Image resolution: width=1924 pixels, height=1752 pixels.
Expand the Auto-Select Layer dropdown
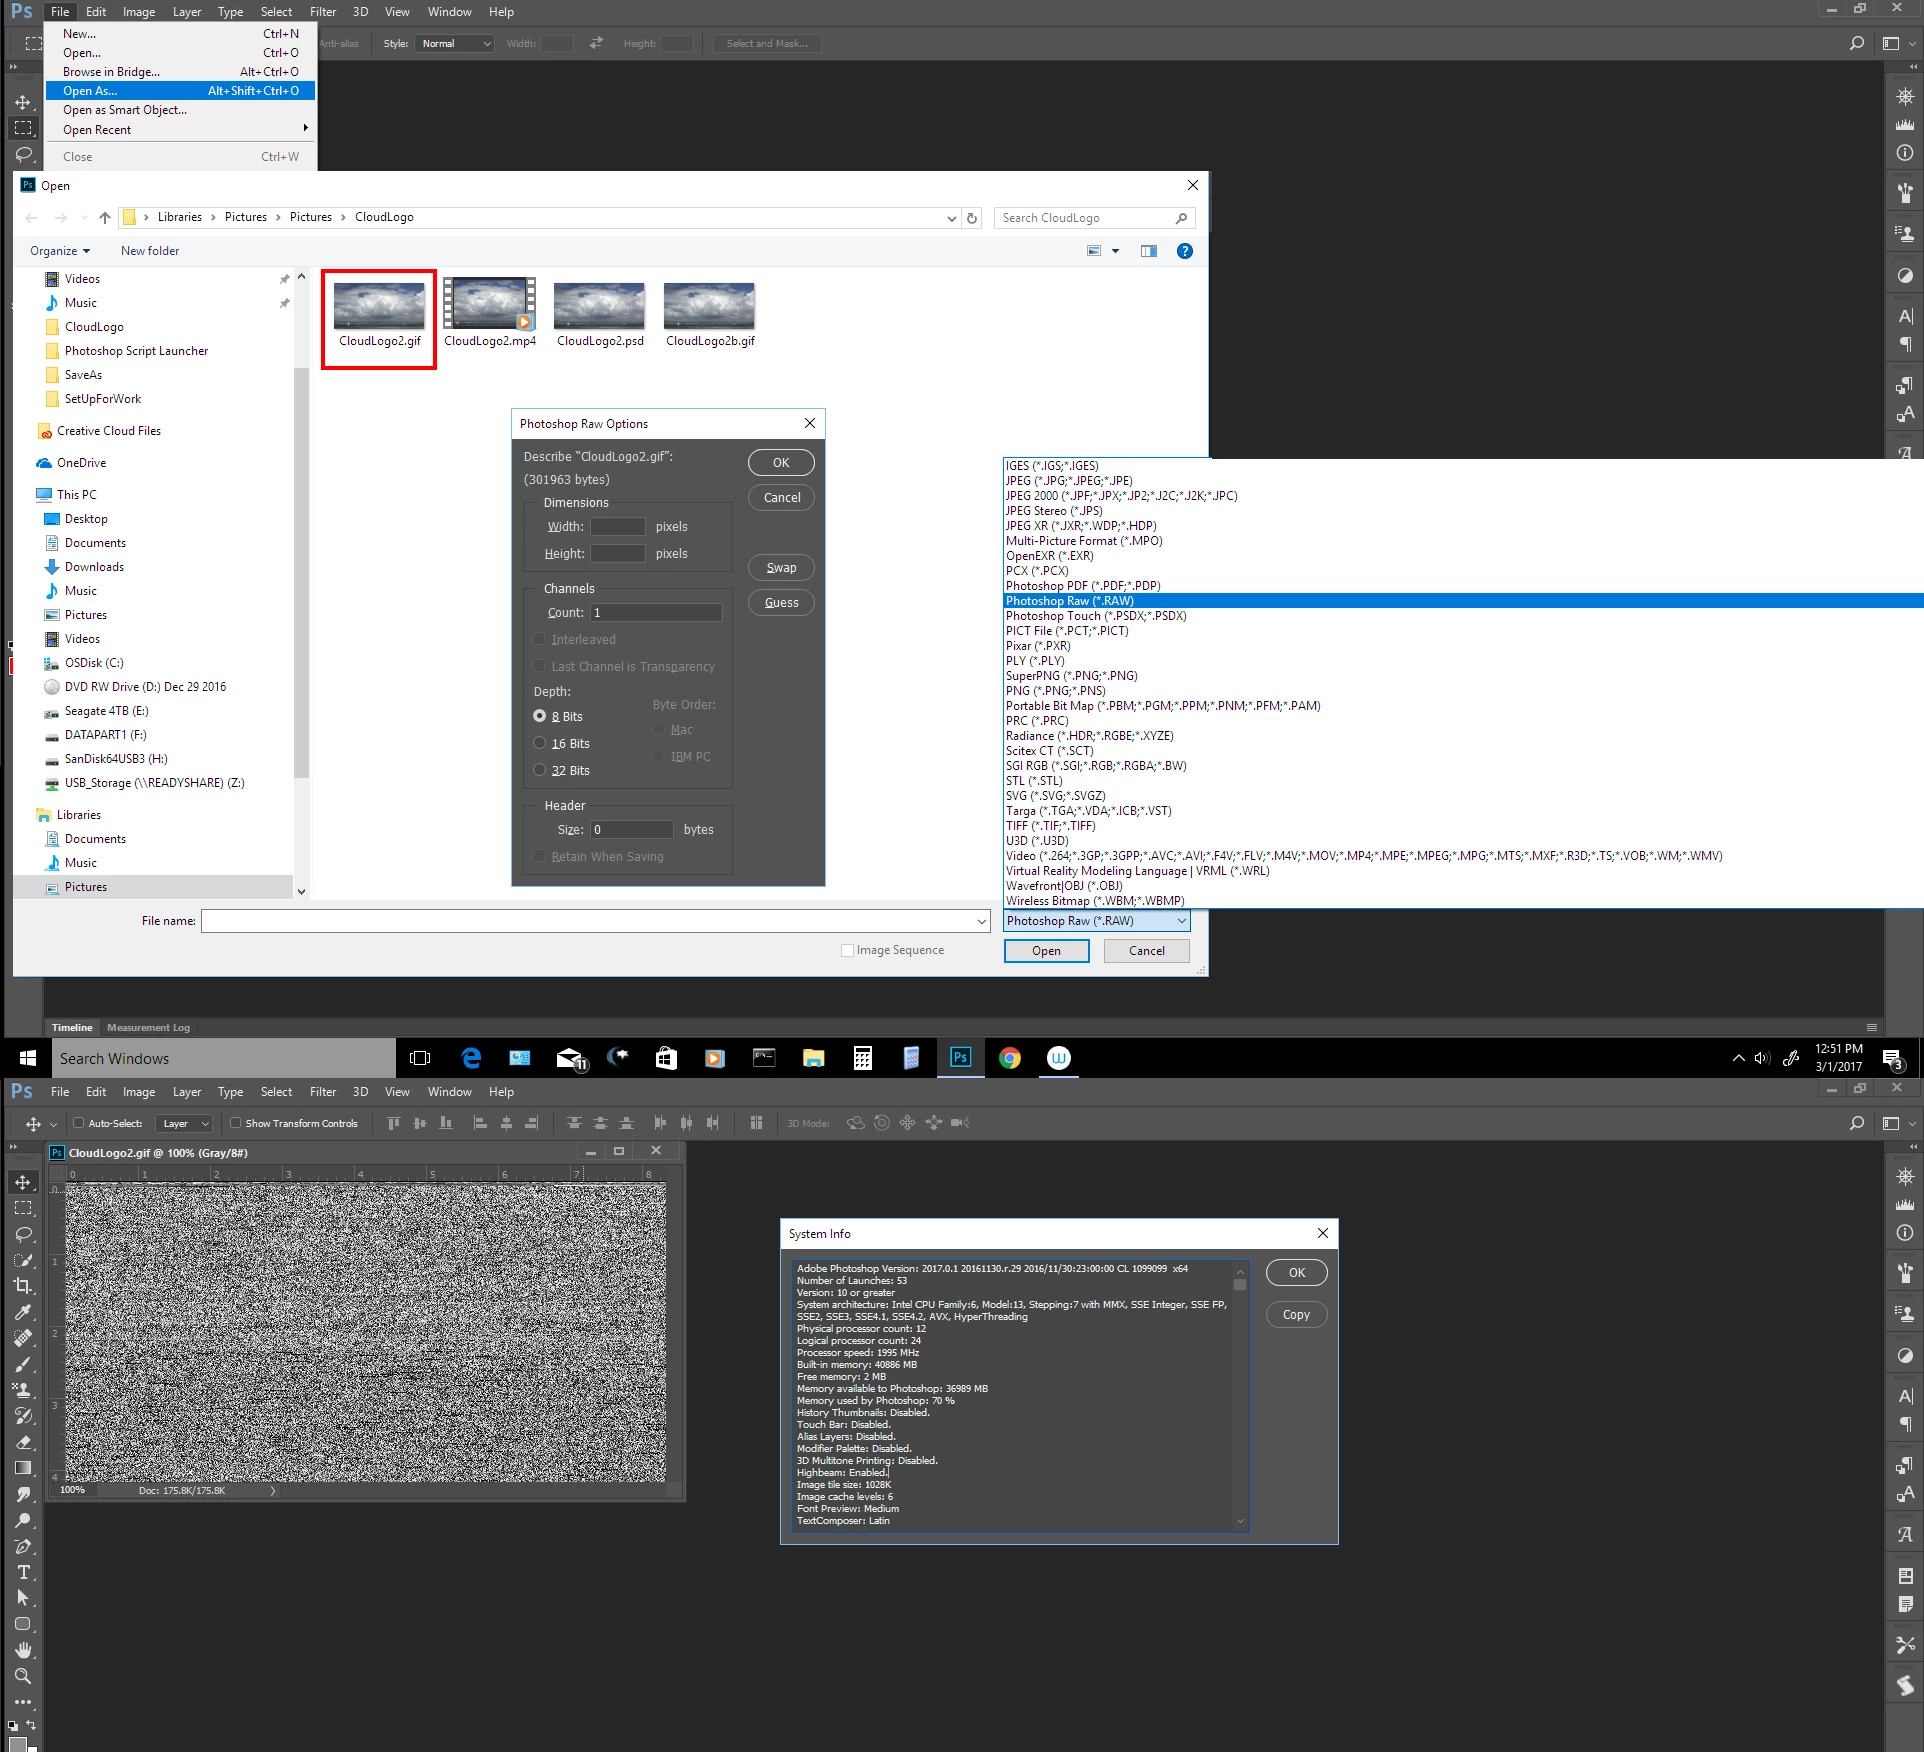[x=185, y=1123]
